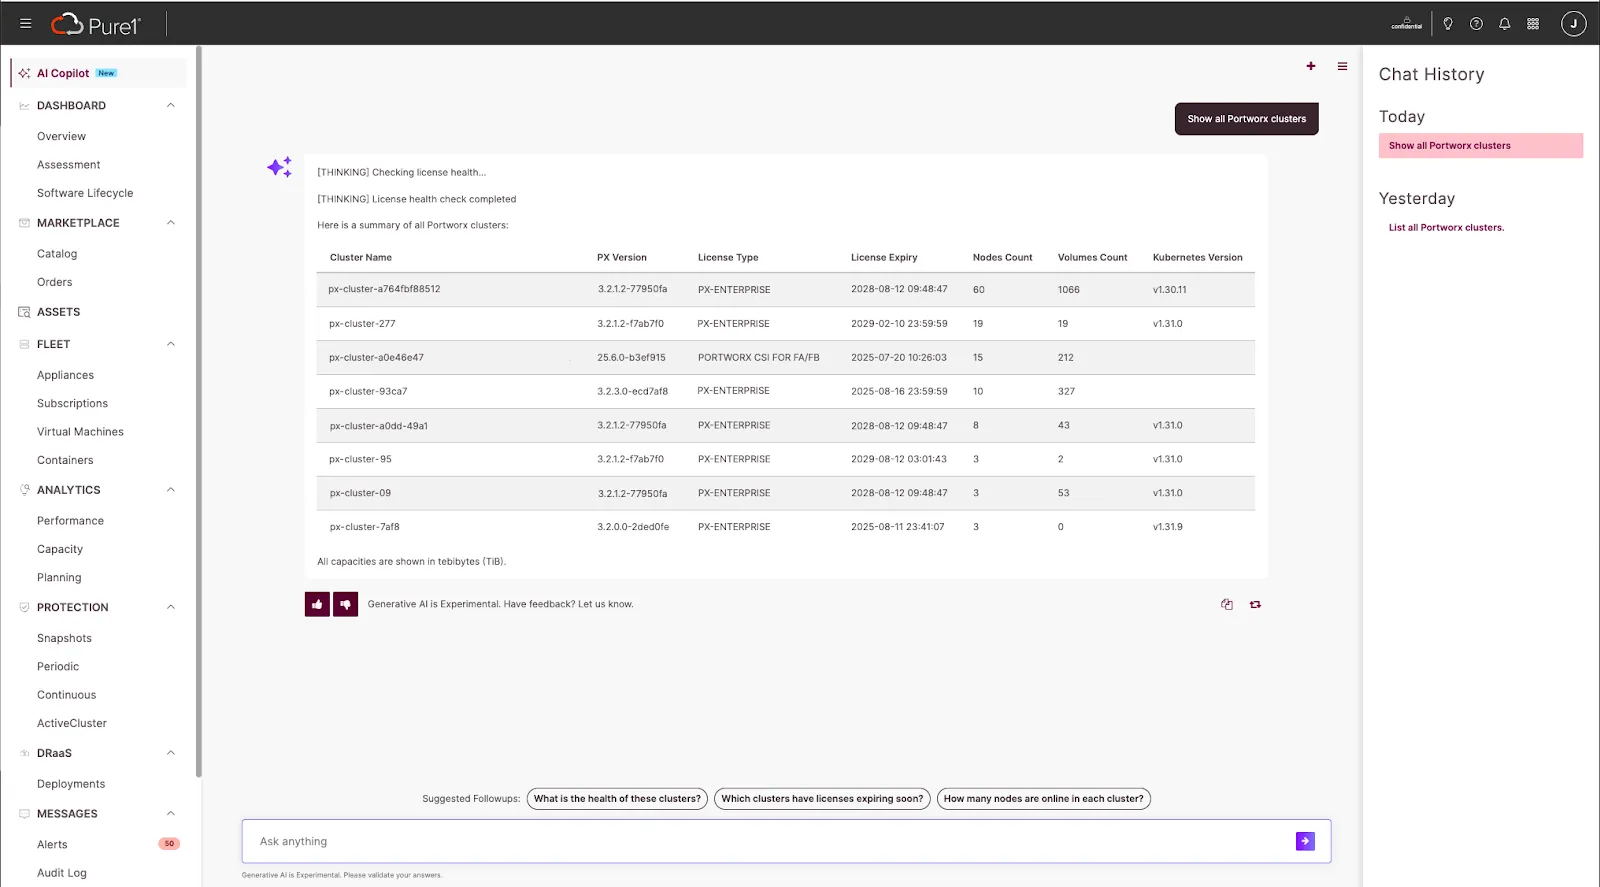Copy the AI response with copy icon
1600x887 pixels.
[x=1227, y=604]
